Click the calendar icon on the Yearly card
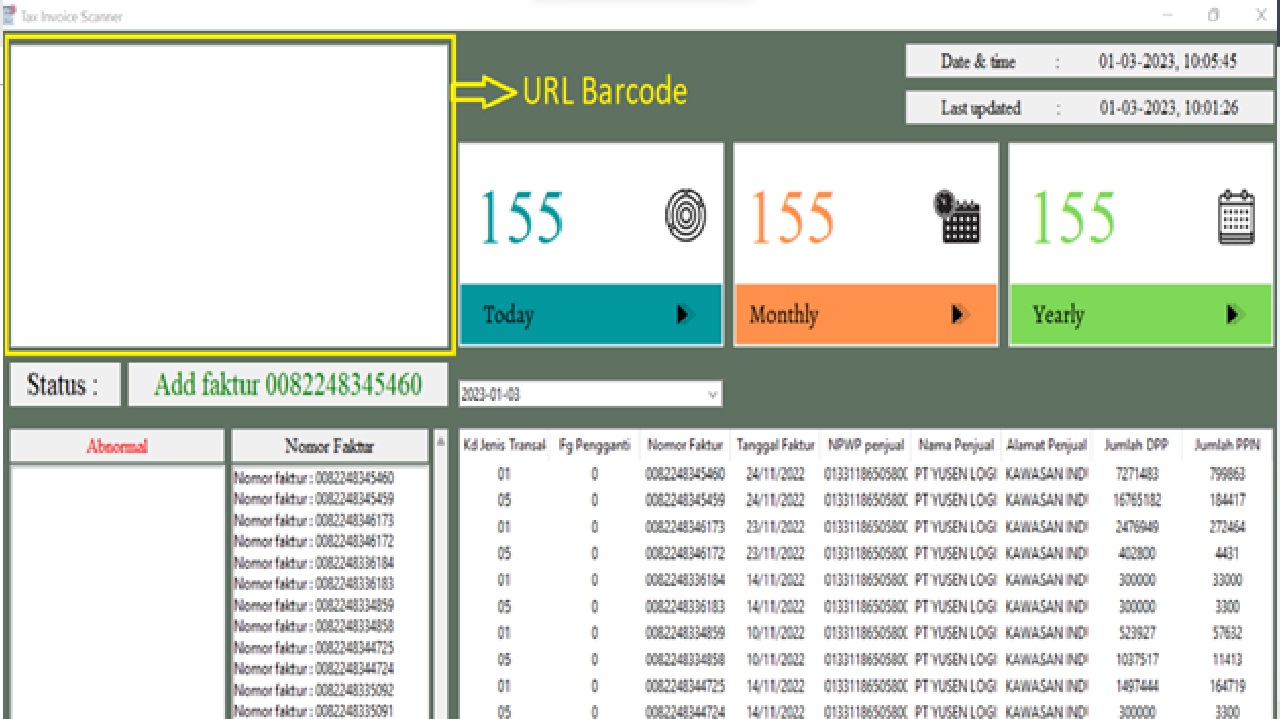 [x=1236, y=217]
